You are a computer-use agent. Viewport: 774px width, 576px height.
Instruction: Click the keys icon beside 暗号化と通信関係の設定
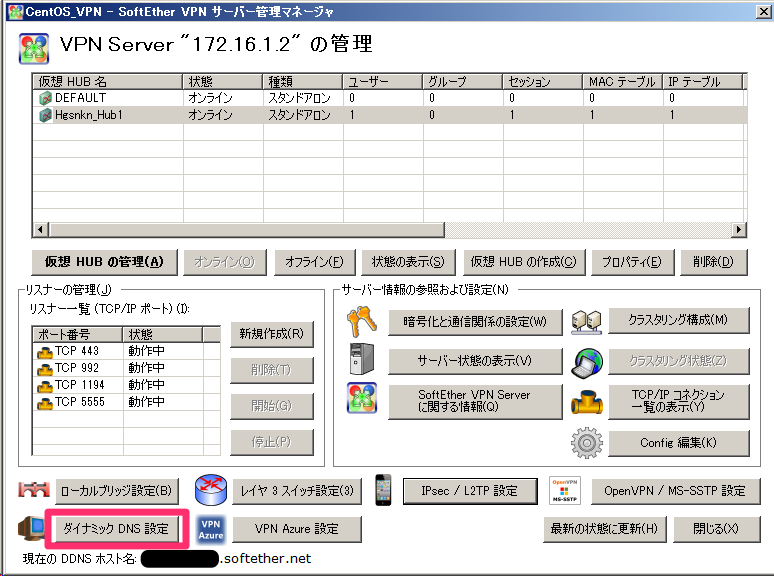click(361, 321)
